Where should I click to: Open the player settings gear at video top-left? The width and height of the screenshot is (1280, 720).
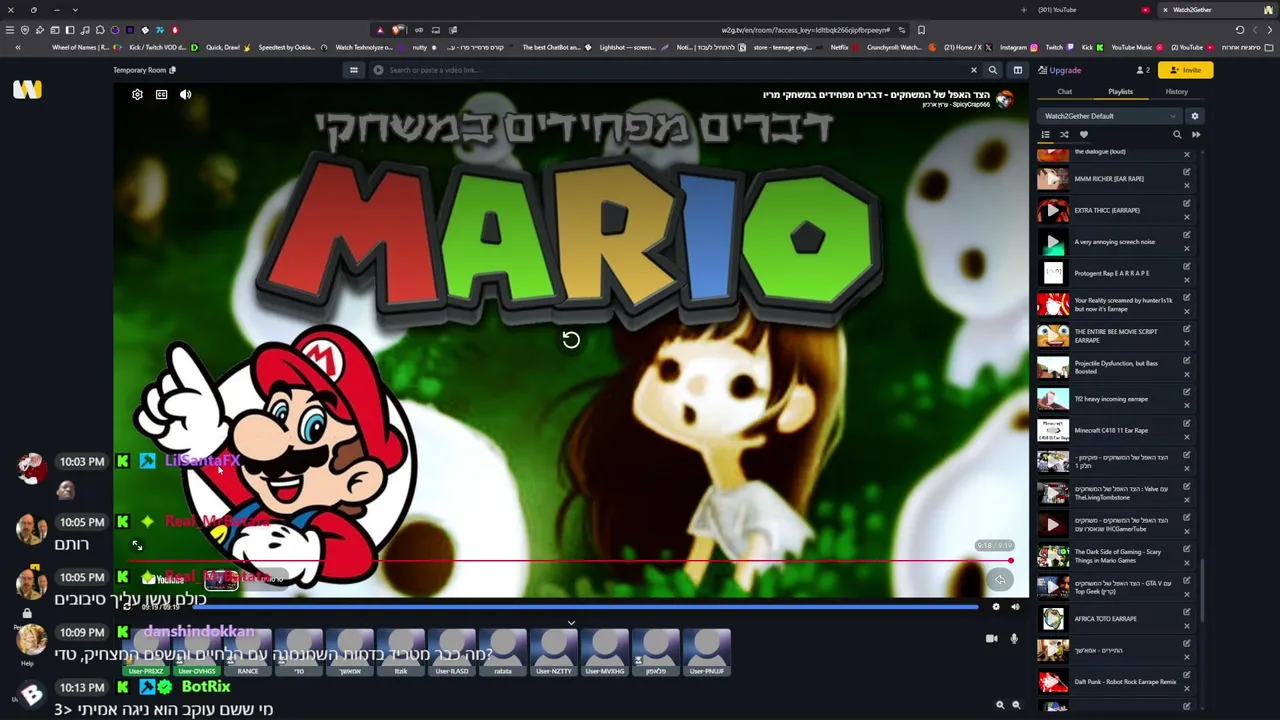(x=137, y=94)
